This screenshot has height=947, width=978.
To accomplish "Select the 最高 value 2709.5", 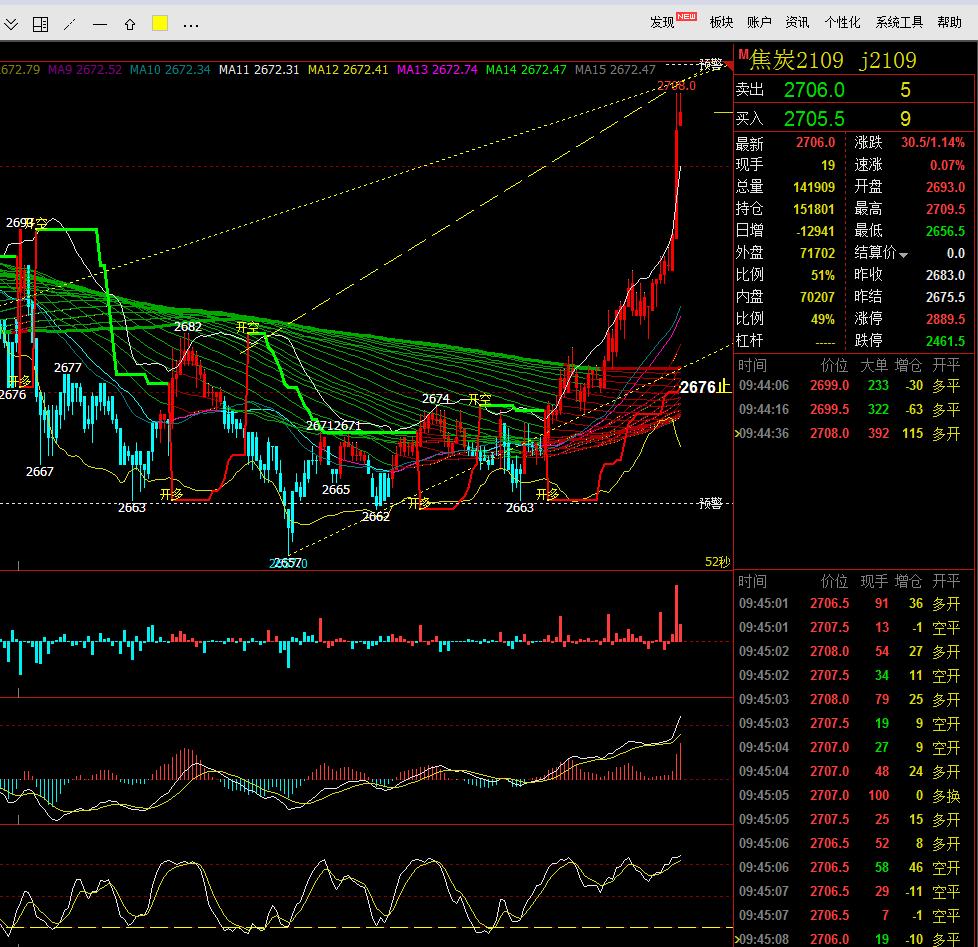I will click(x=945, y=209).
